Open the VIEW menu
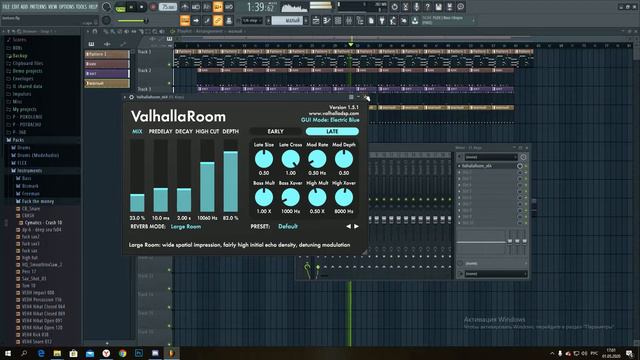This screenshot has height=360, width=640. (53, 7)
